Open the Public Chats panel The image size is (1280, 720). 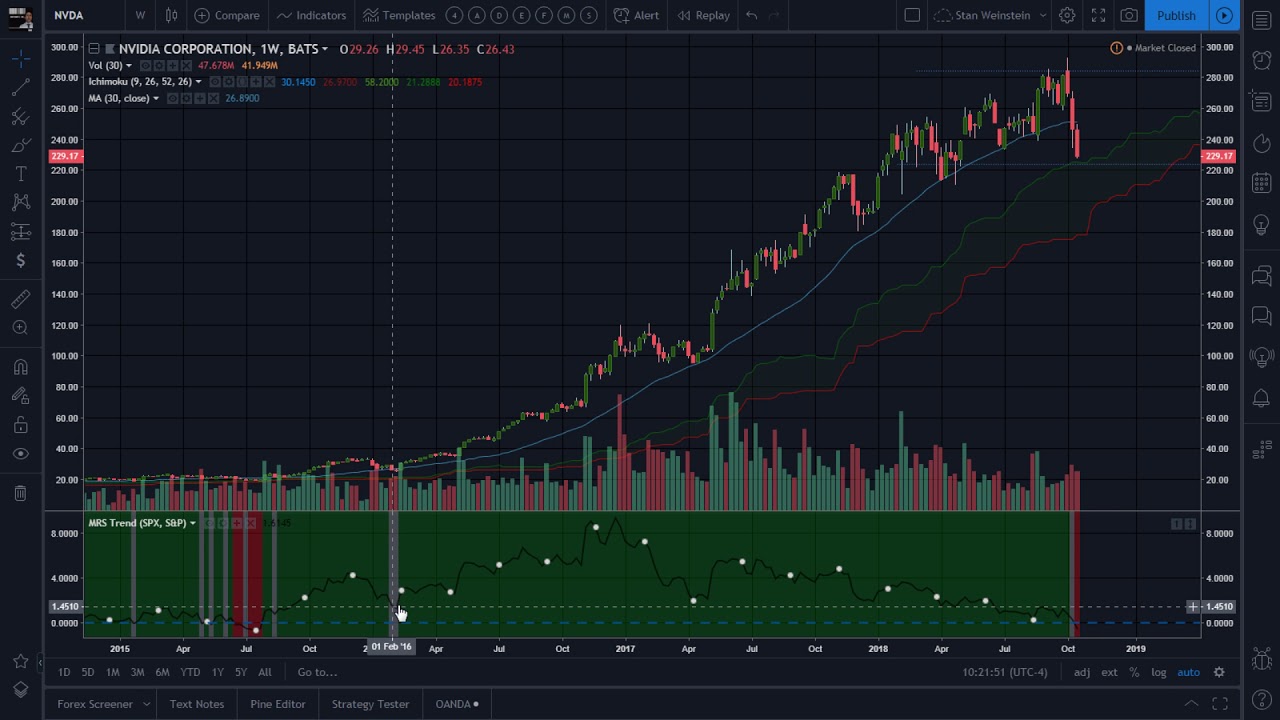[1262, 275]
